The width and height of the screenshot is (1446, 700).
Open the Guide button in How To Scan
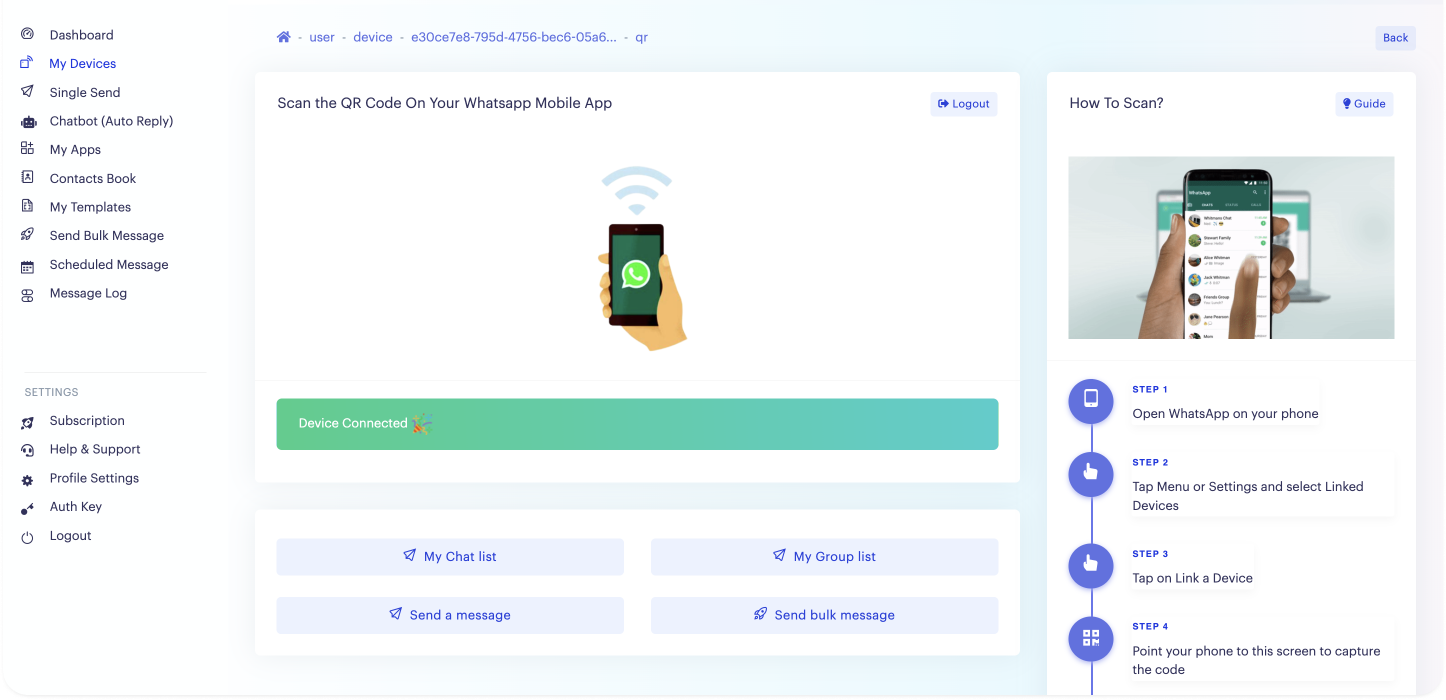1364,104
